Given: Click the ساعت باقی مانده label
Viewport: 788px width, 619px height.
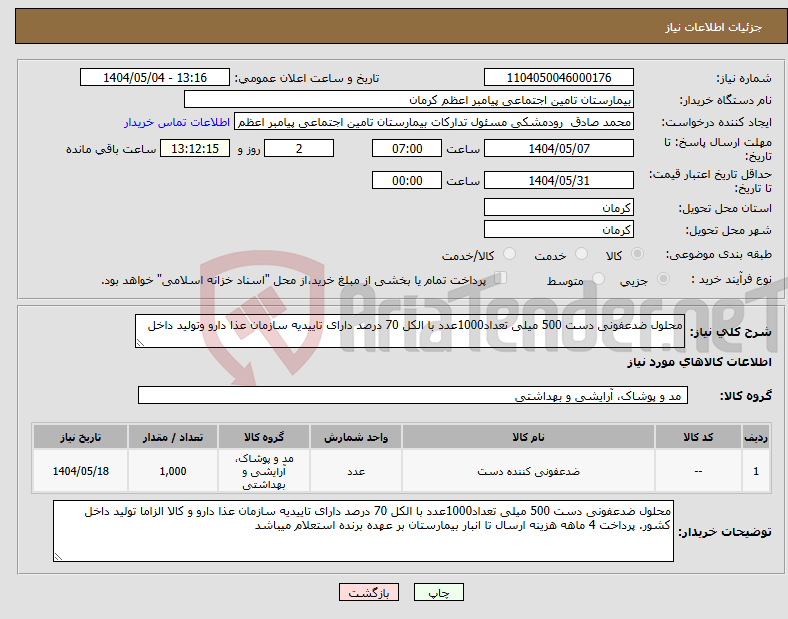Looking at the screenshot, I should coord(111,149).
